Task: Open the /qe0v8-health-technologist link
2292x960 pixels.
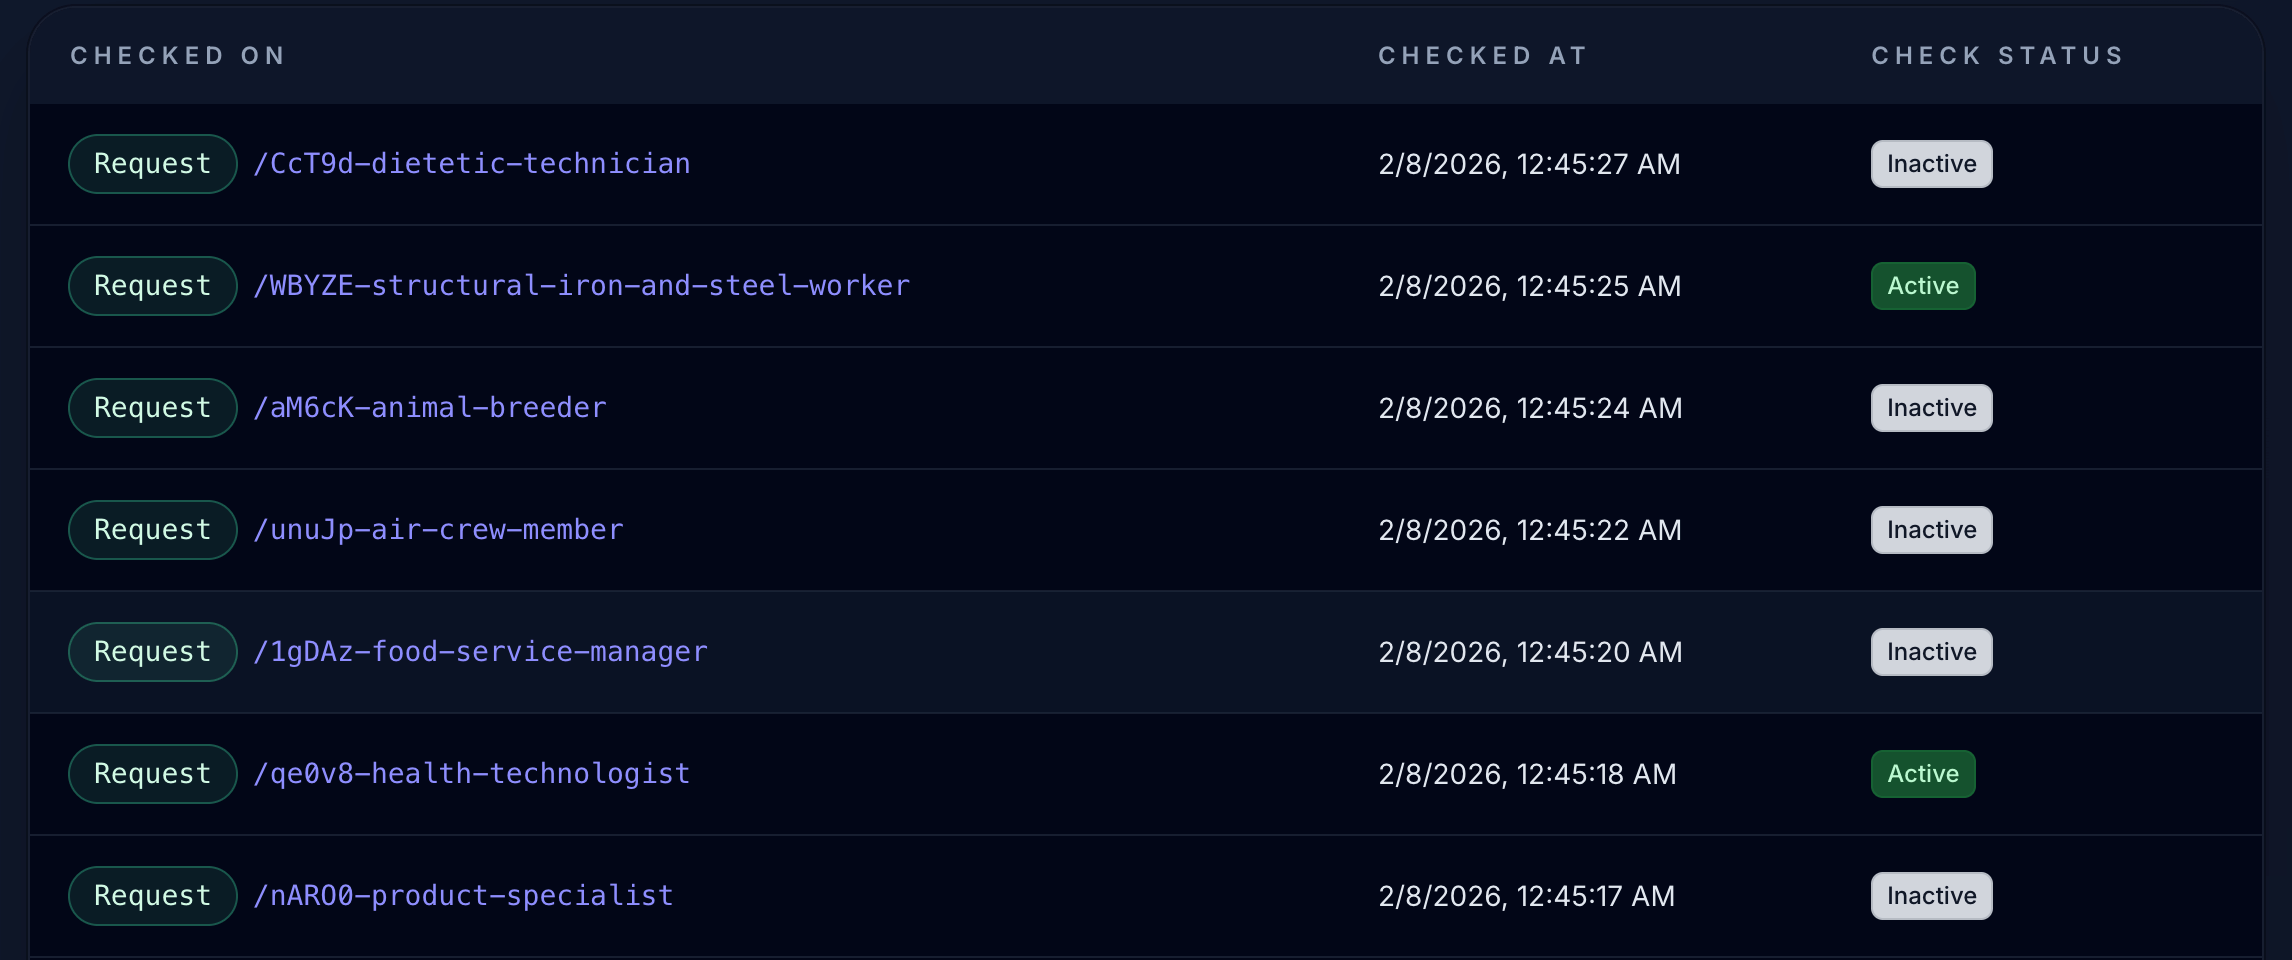Action: [471, 774]
